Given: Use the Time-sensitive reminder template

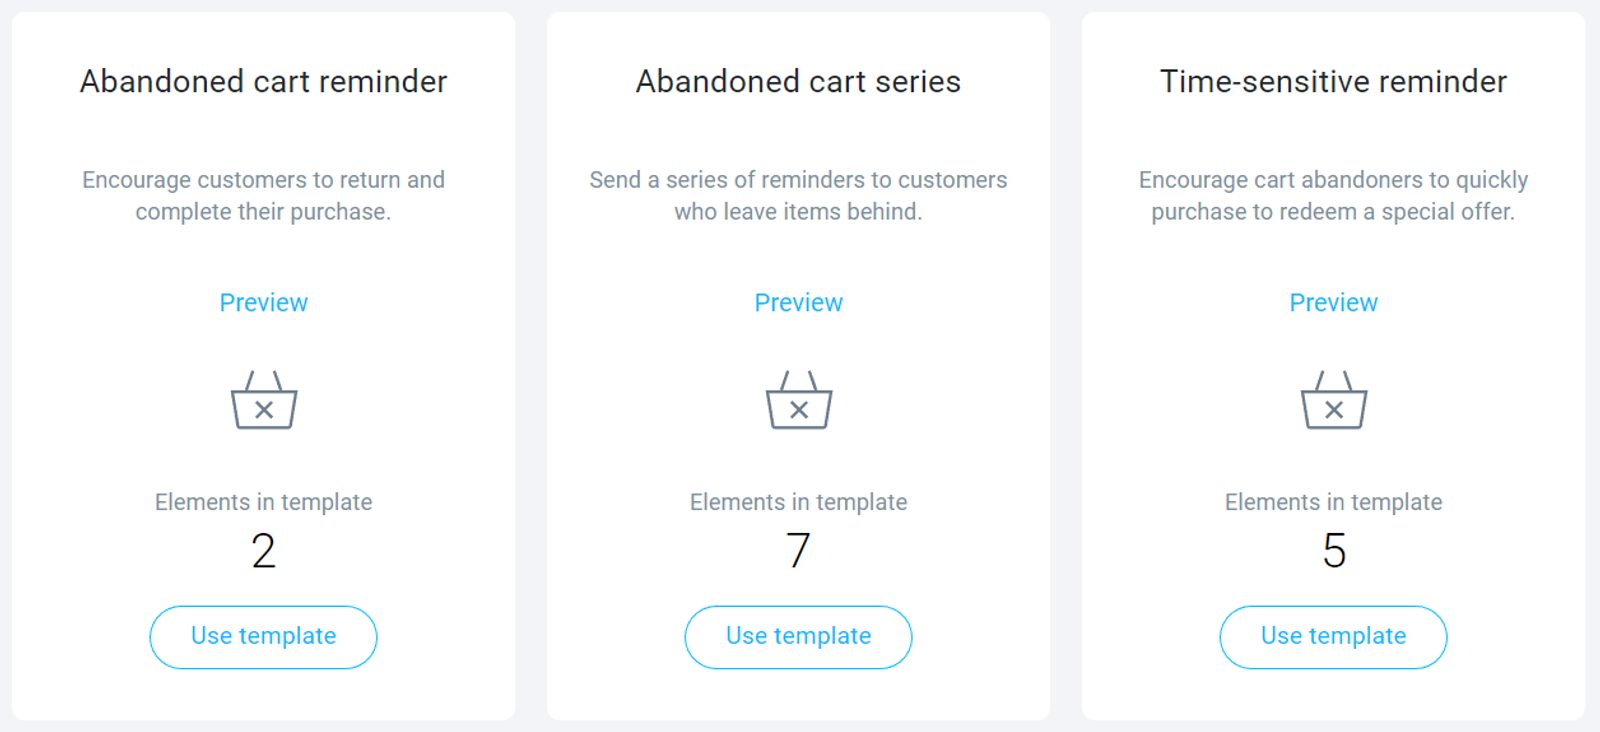Looking at the screenshot, I should coord(1334,637).
